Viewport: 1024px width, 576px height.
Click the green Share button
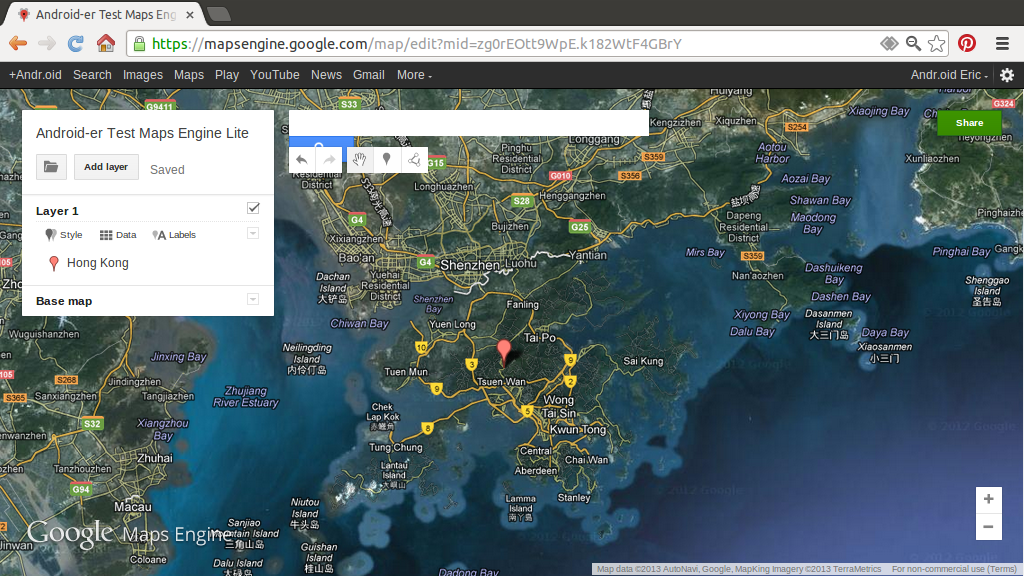(968, 122)
